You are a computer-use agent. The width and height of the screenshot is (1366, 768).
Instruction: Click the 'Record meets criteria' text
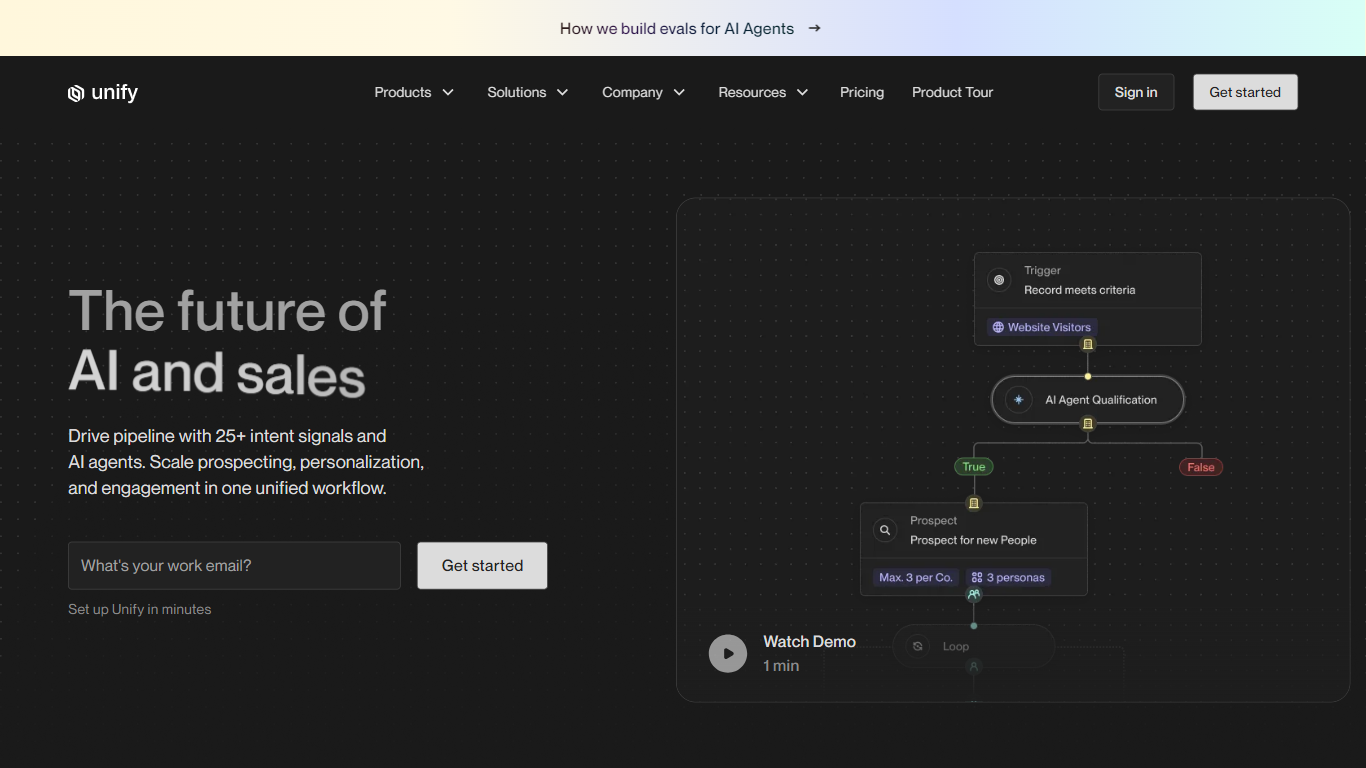click(1080, 290)
